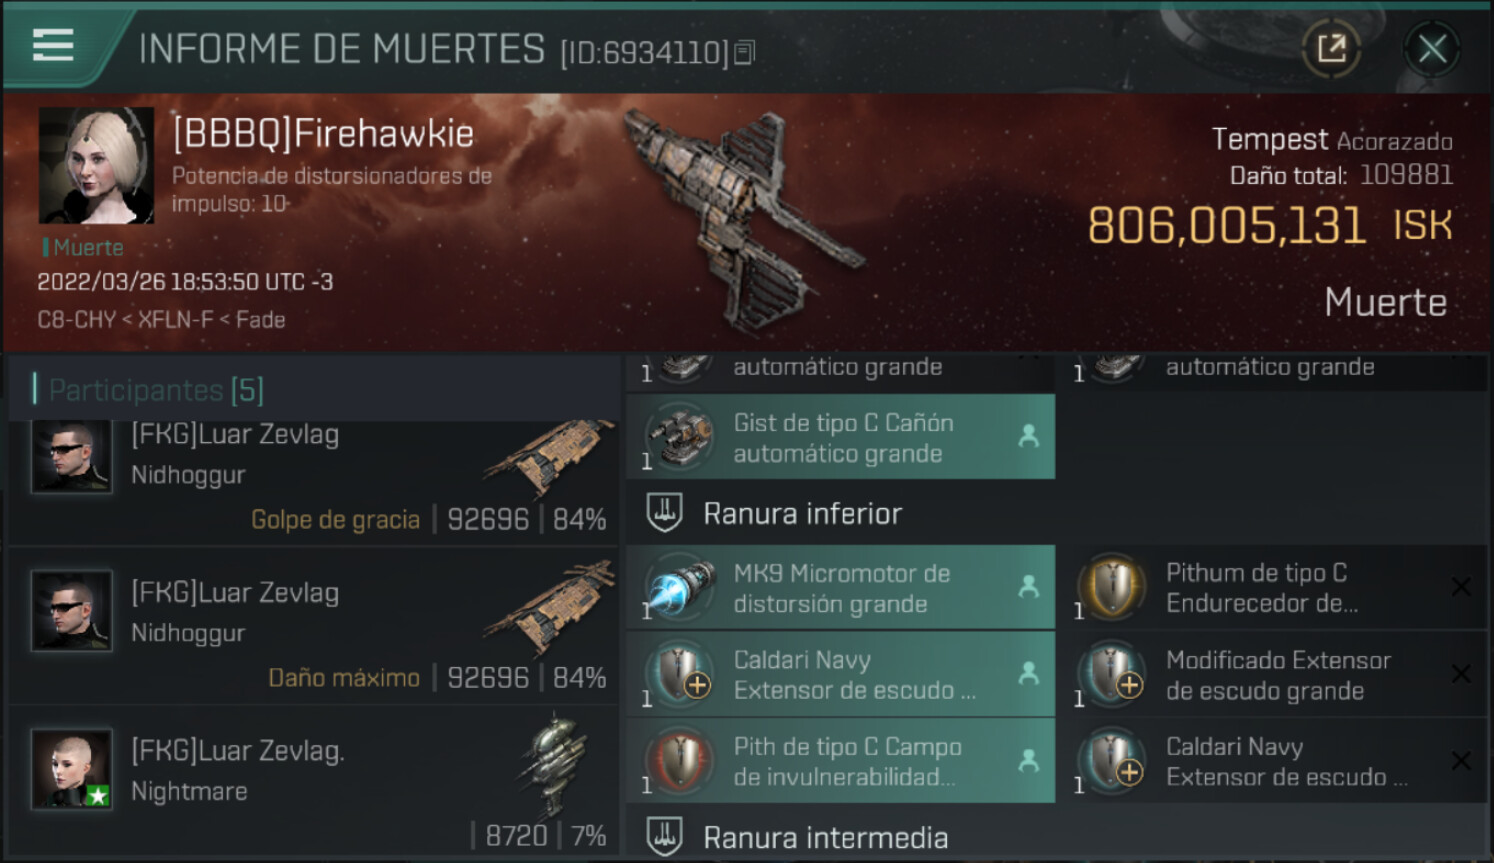This screenshot has width=1494, height=863.
Task: Open the Participantes [5] tab
Action: click(156, 390)
